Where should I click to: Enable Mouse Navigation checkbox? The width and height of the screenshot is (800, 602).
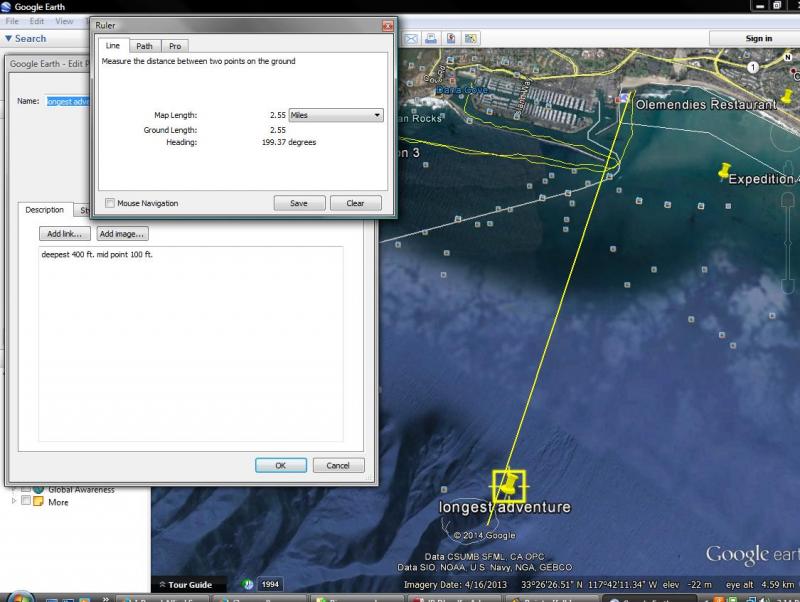pos(110,203)
